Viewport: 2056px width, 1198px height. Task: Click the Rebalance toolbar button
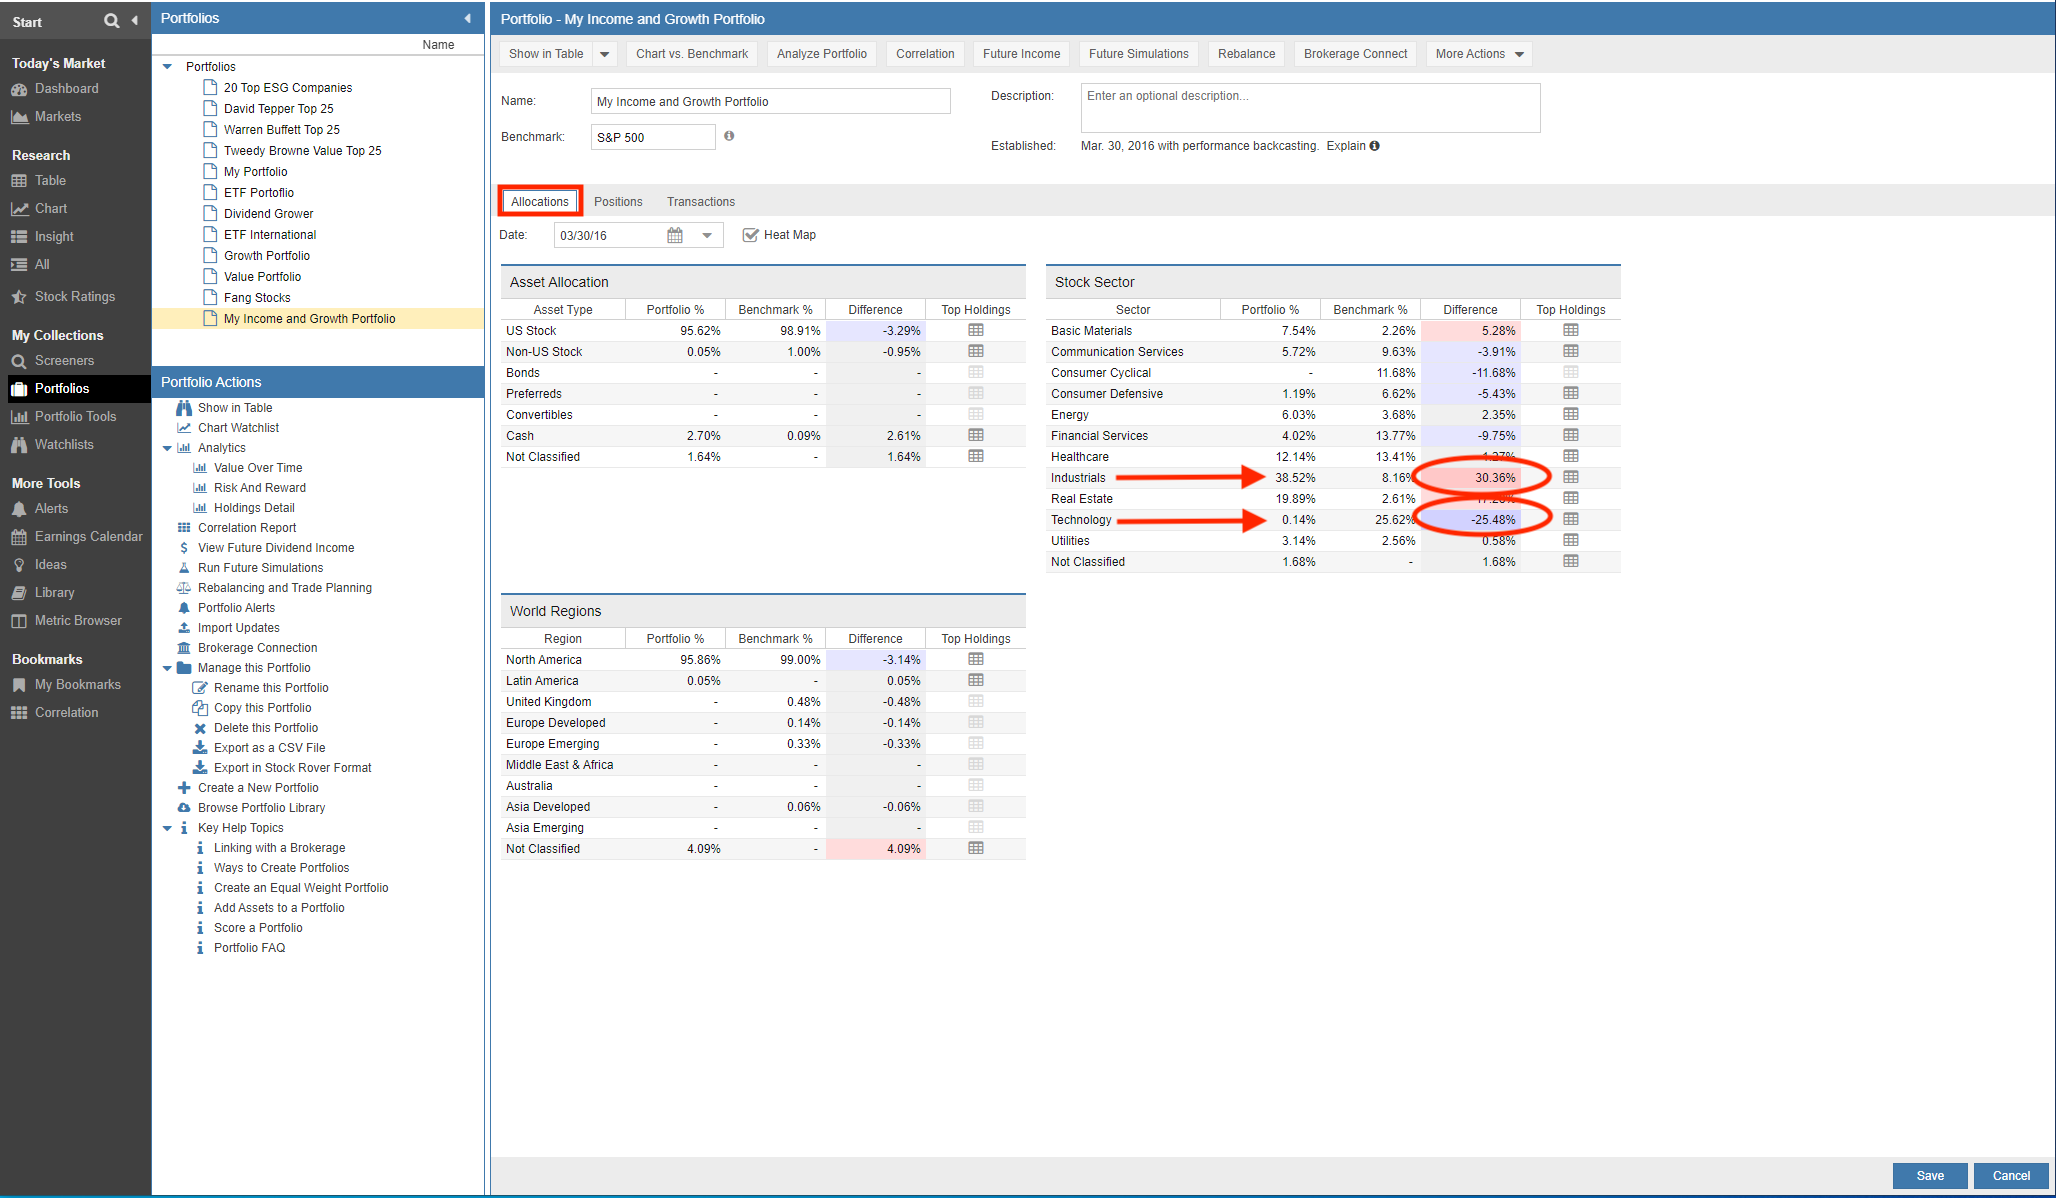(x=1245, y=54)
